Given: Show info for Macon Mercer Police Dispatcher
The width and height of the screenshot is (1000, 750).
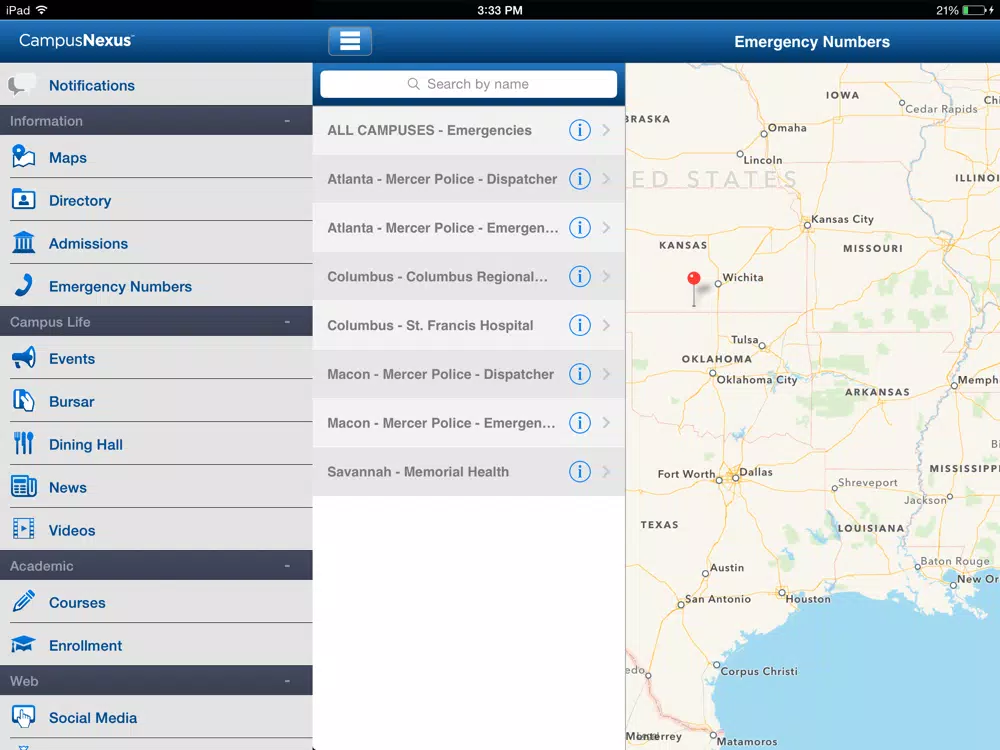Looking at the screenshot, I should point(580,374).
